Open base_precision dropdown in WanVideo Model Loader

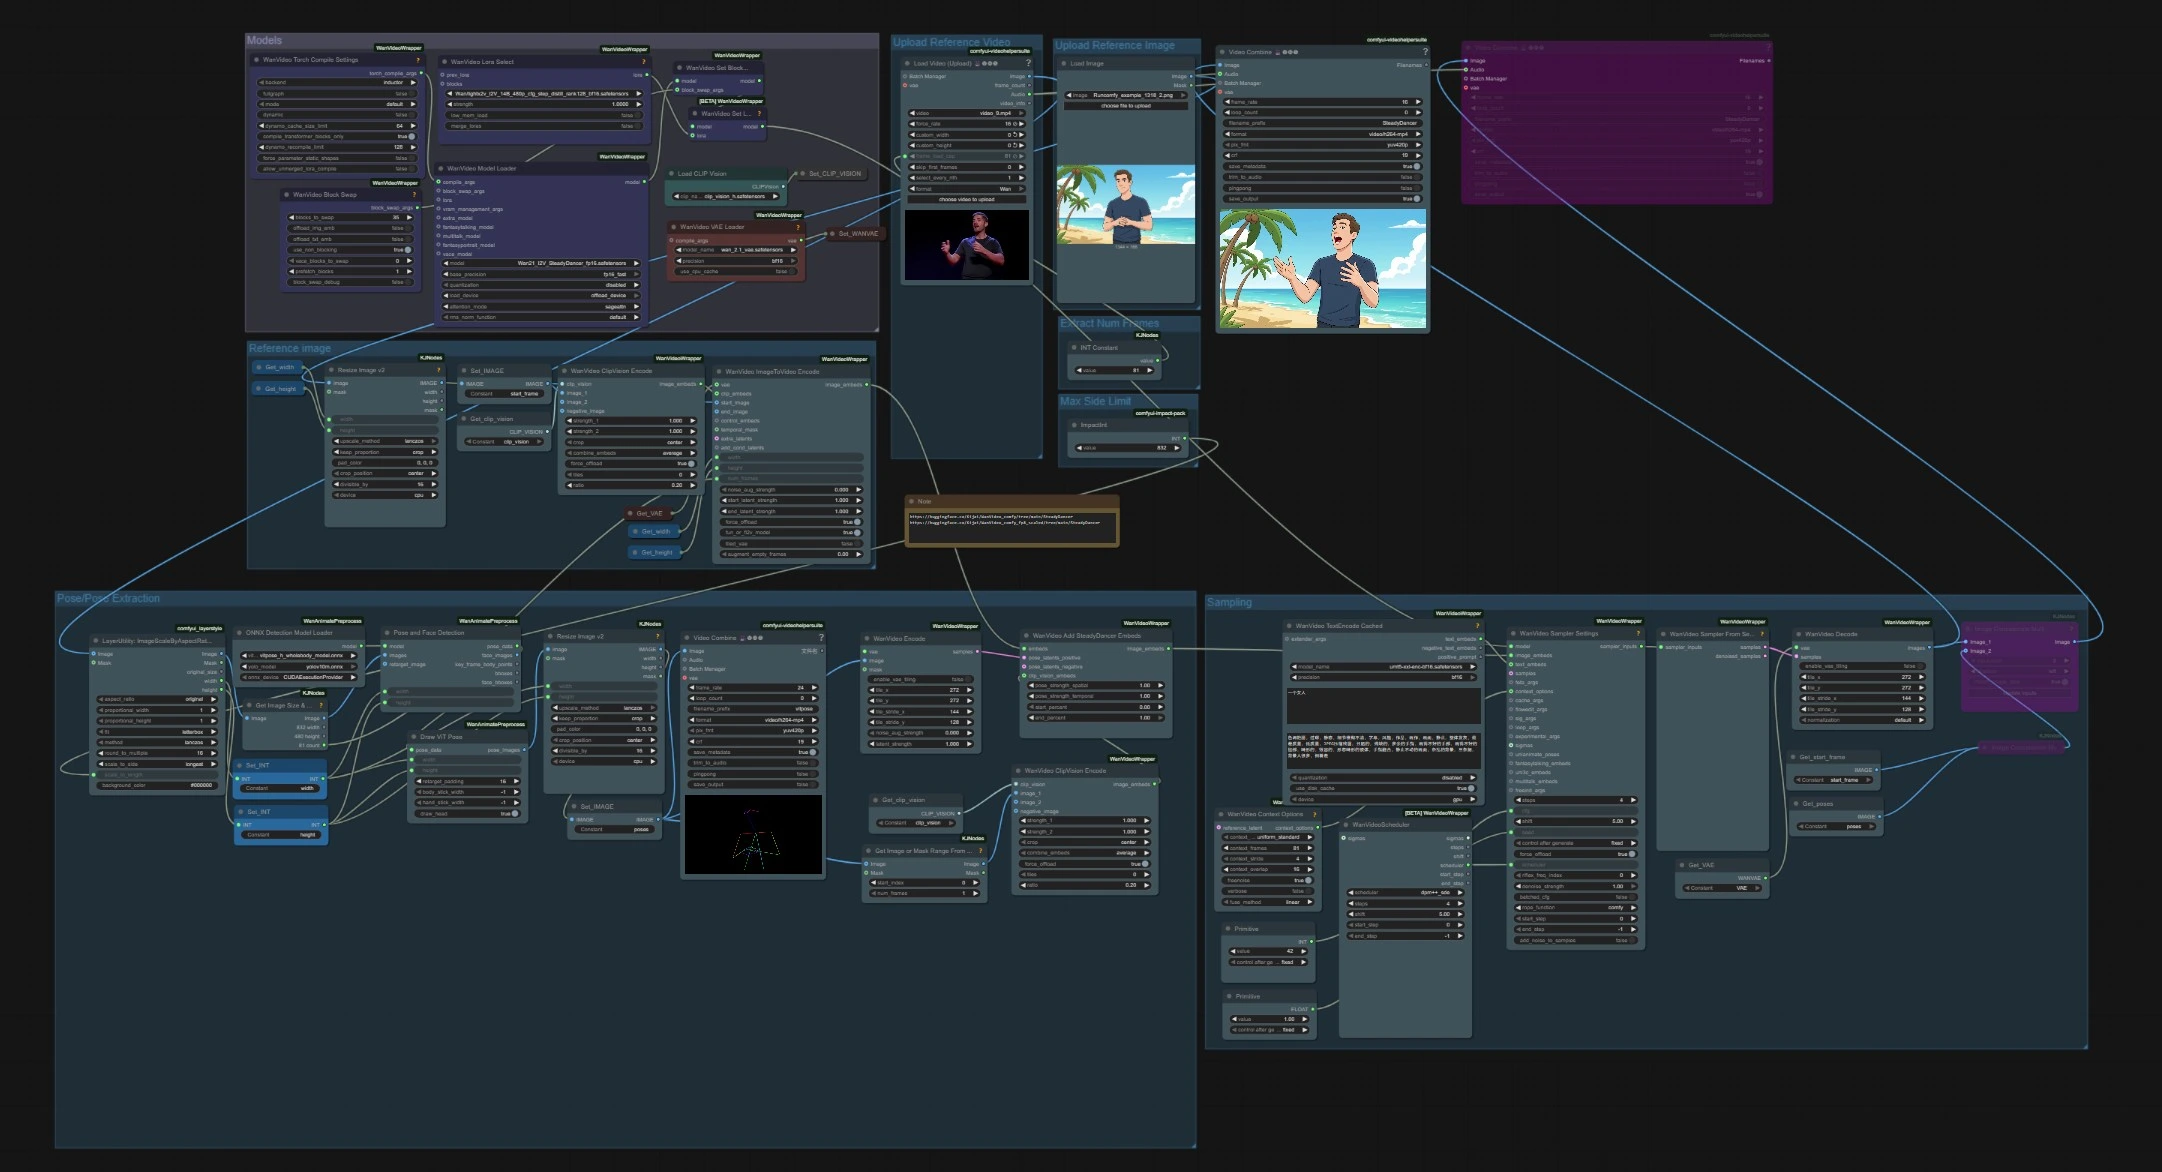point(541,274)
